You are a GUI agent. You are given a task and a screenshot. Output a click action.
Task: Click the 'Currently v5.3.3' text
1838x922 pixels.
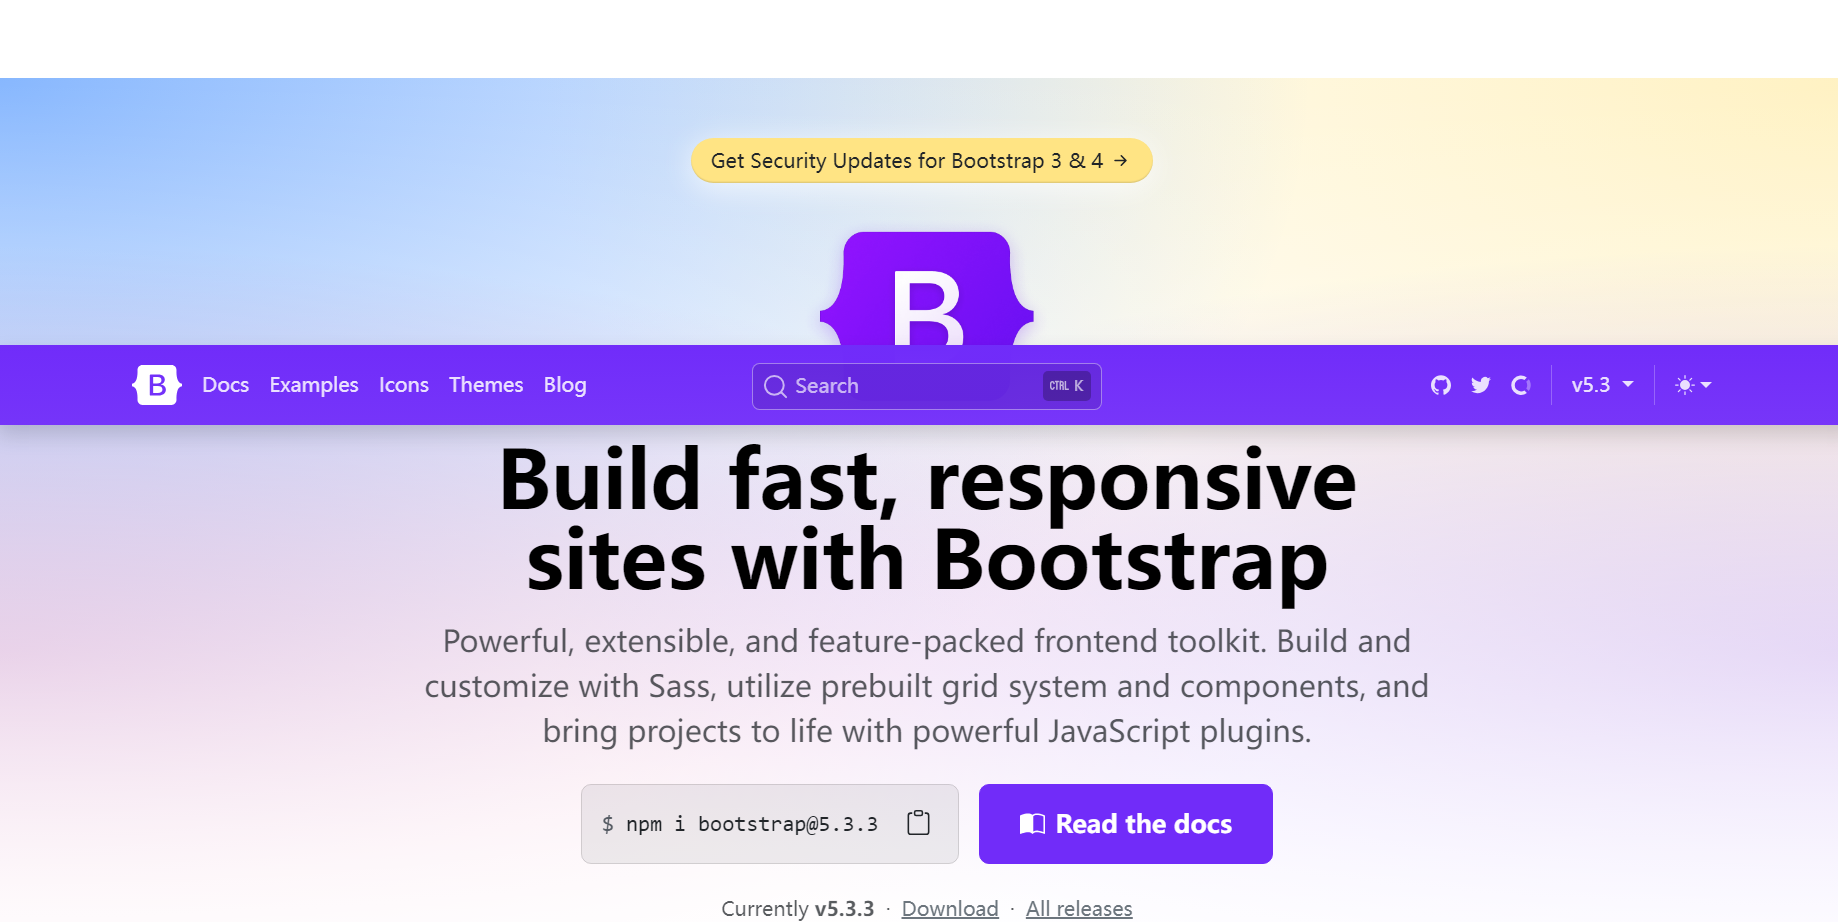(x=798, y=908)
